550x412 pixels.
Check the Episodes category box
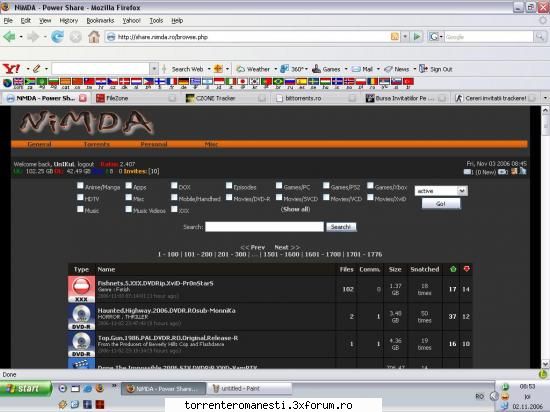(229, 185)
